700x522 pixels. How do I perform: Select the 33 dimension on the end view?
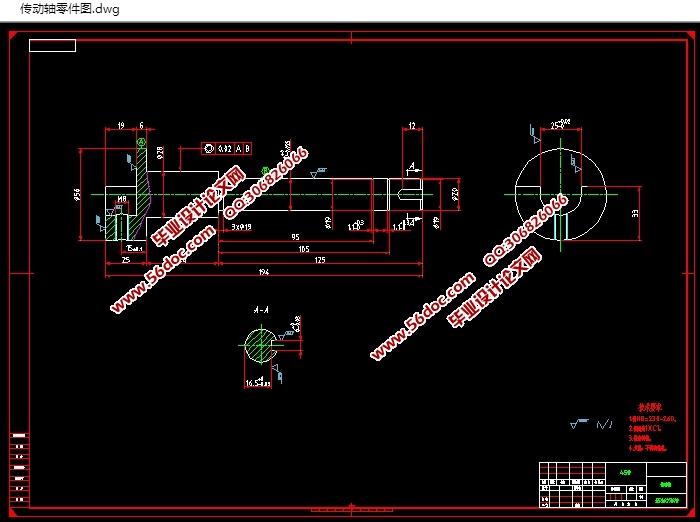[635, 213]
